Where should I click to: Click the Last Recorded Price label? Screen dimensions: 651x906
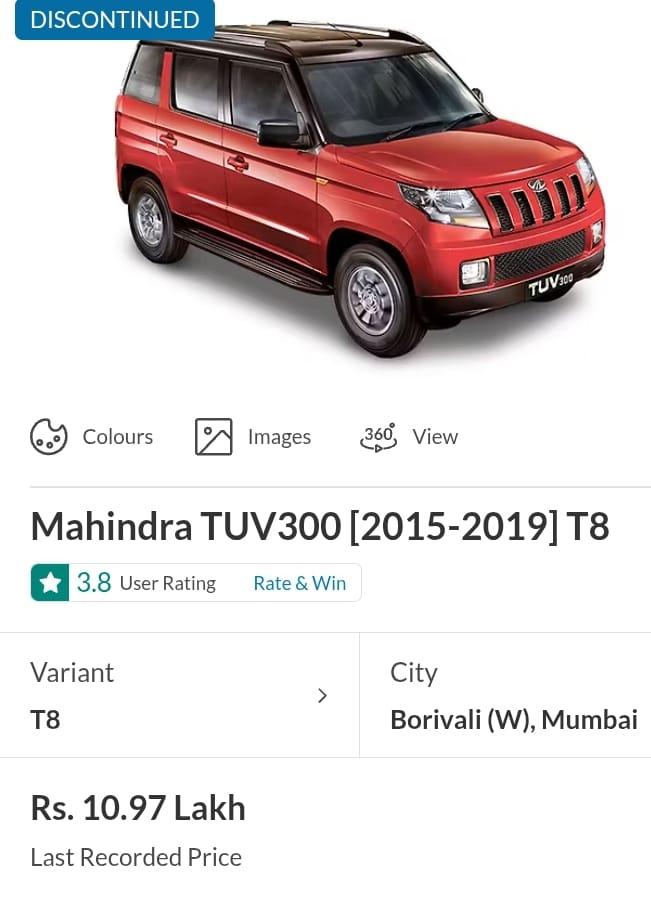(136, 857)
